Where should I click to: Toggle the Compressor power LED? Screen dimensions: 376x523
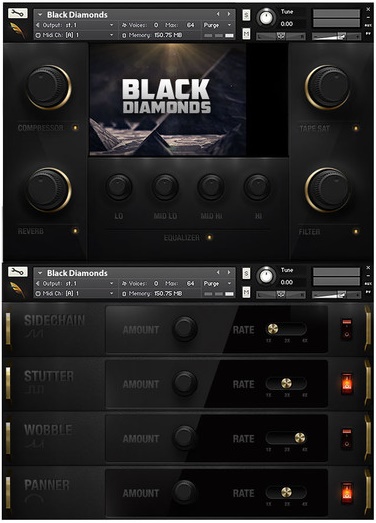coord(75,128)
